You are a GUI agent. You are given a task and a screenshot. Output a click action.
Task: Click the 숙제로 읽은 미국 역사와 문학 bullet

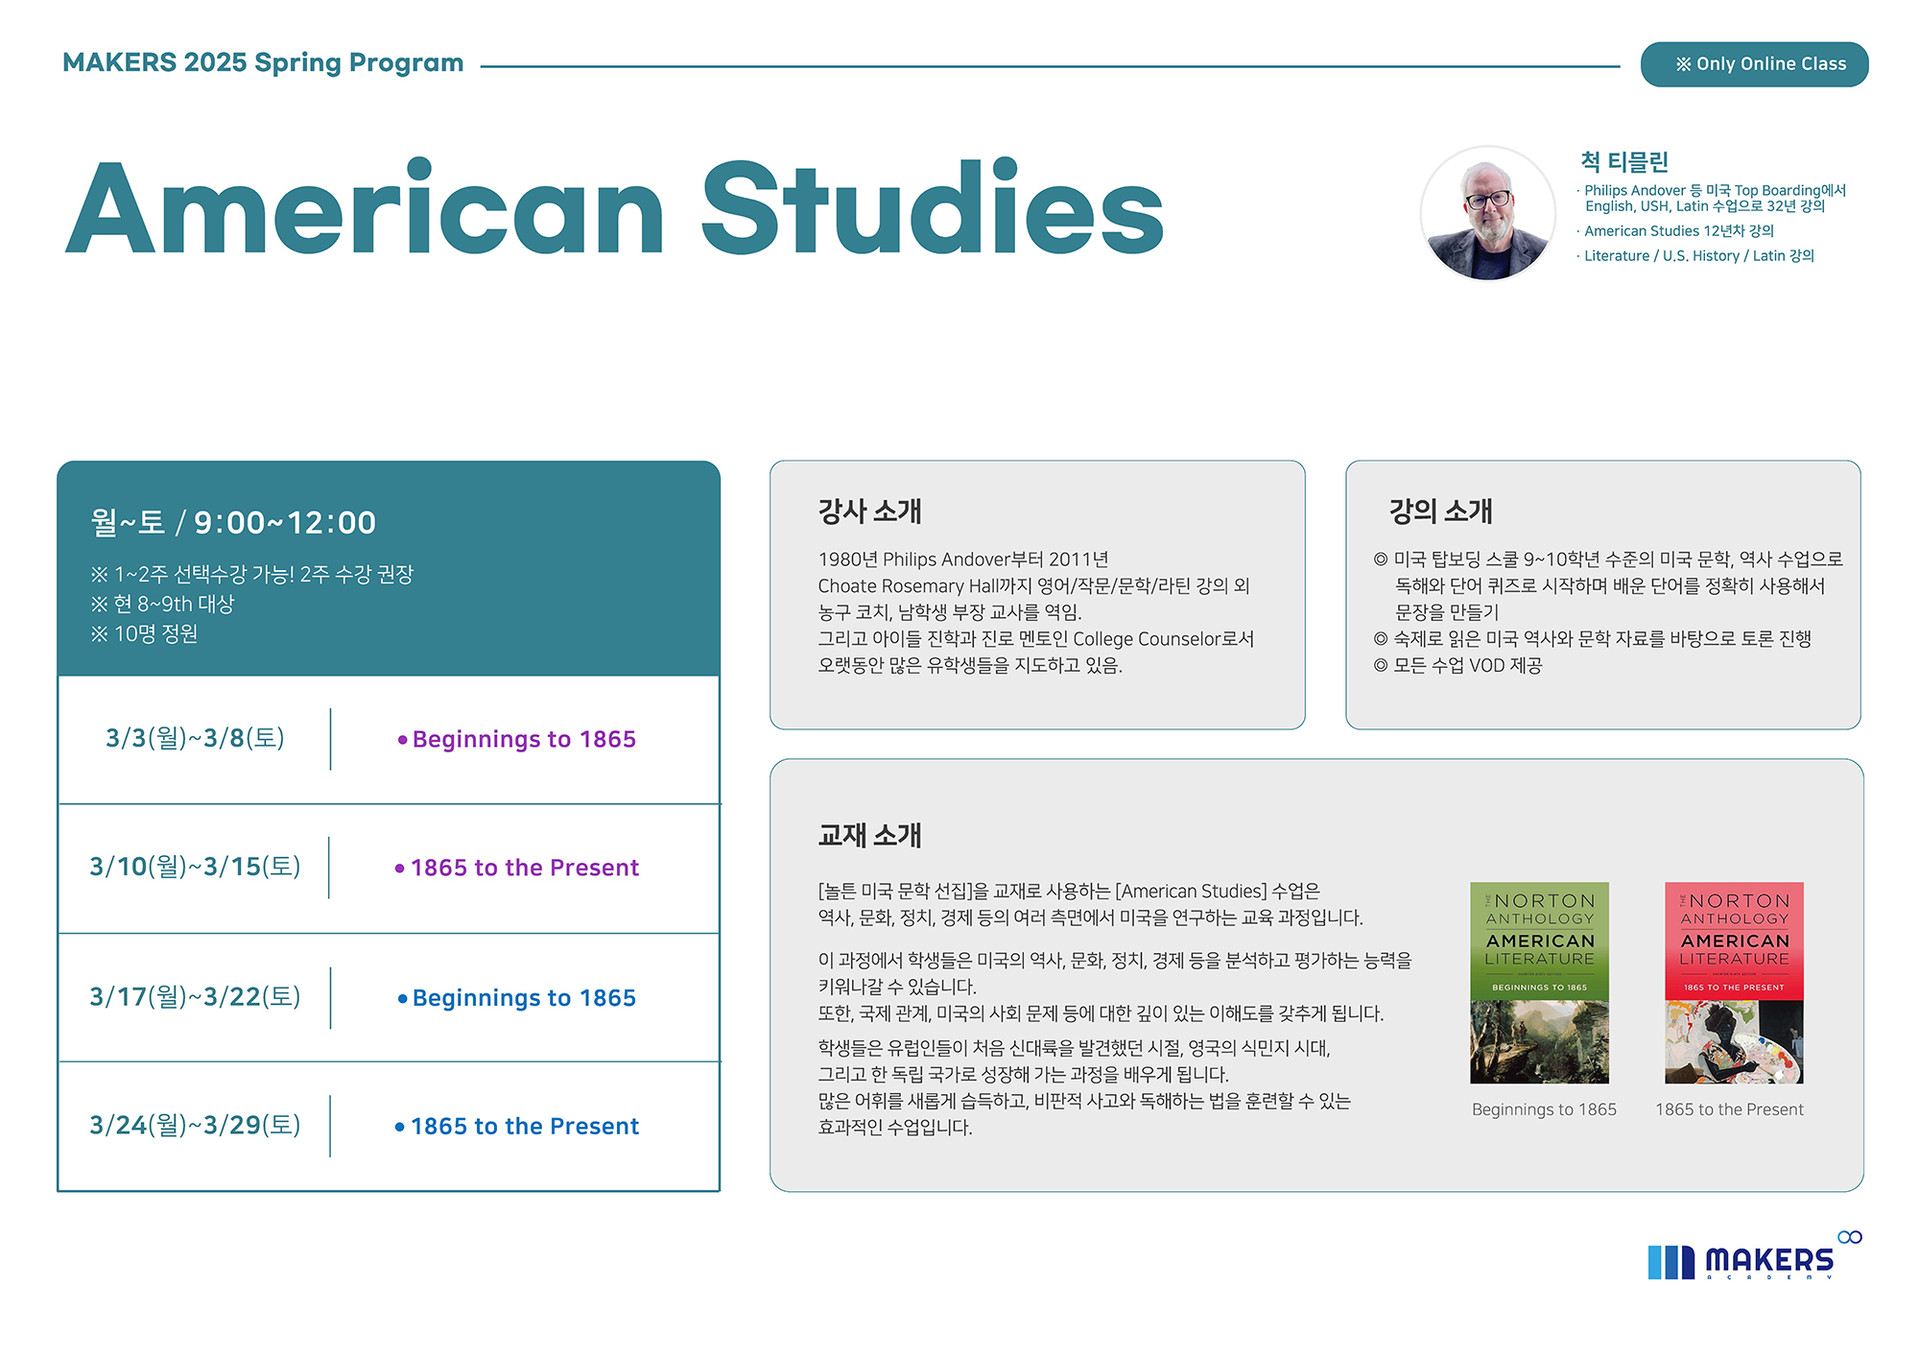[1592, 638]
